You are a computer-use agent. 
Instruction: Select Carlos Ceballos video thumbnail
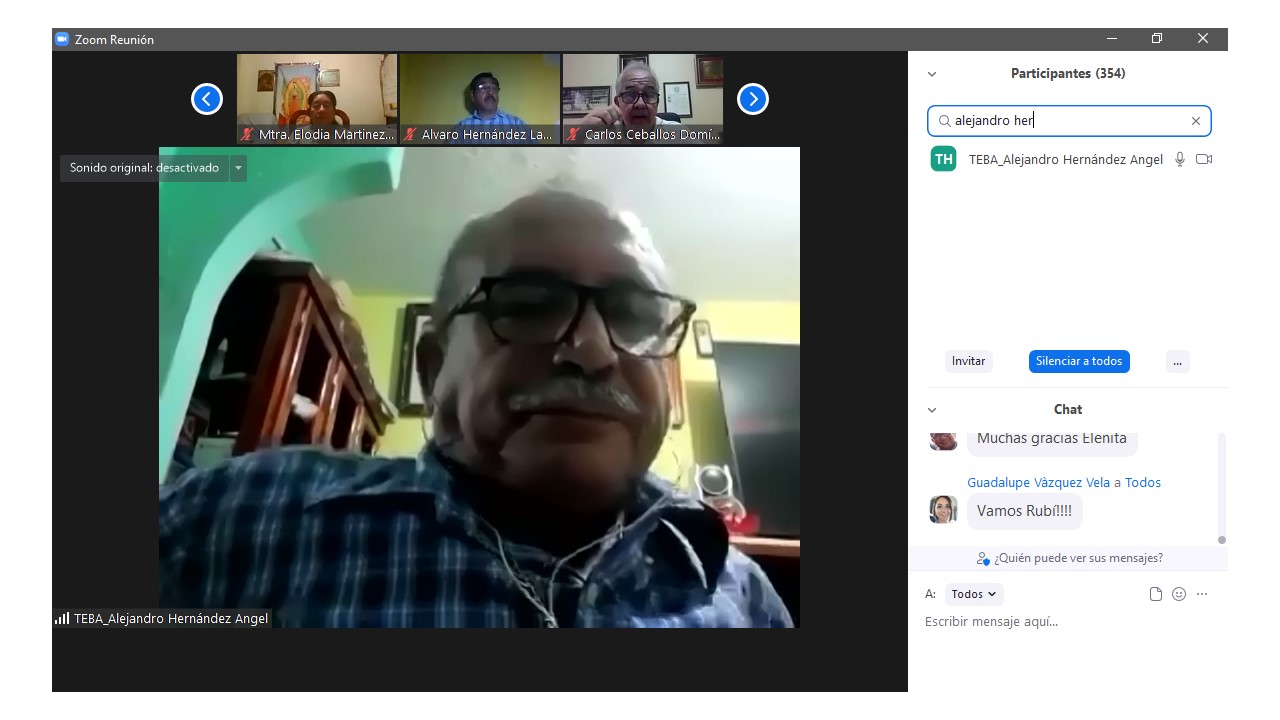coord(643,99)
